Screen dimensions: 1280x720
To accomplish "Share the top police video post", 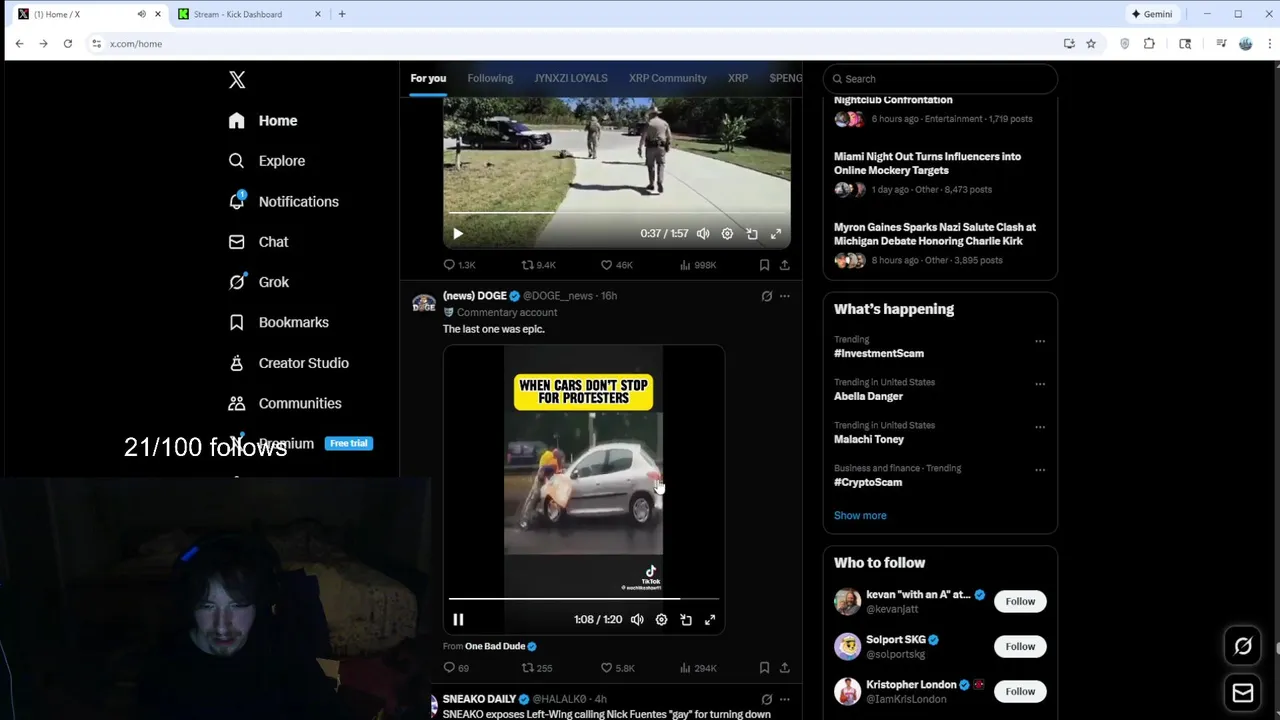I will pos(785,265).
